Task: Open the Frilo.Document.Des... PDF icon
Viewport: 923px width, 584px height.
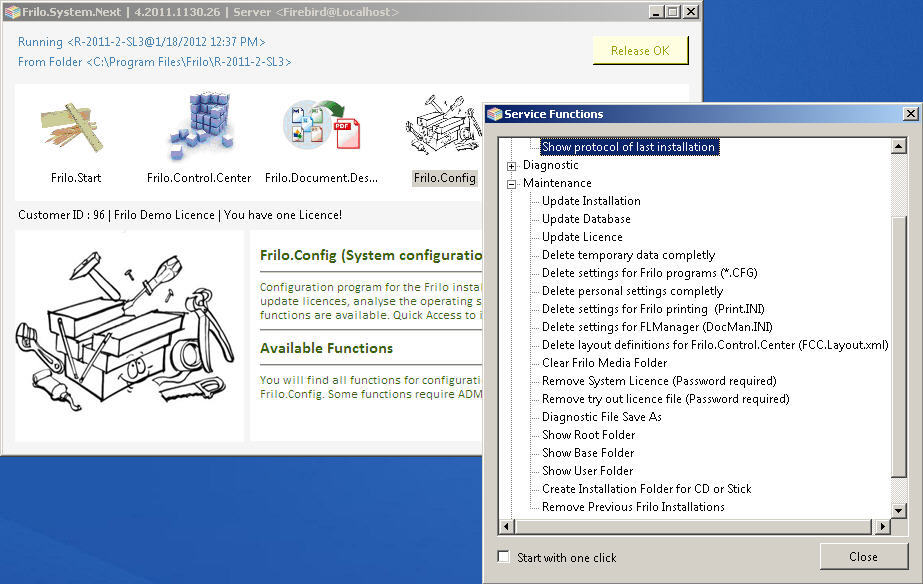Action: coord(321,125)
